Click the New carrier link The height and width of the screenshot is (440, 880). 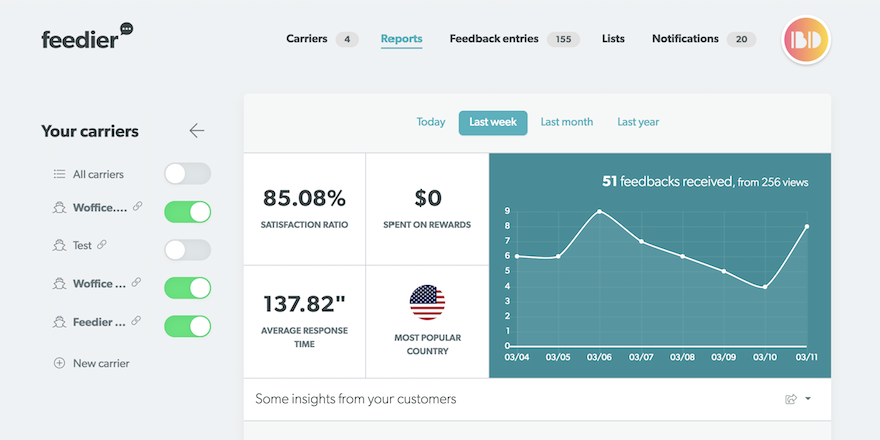101,363
